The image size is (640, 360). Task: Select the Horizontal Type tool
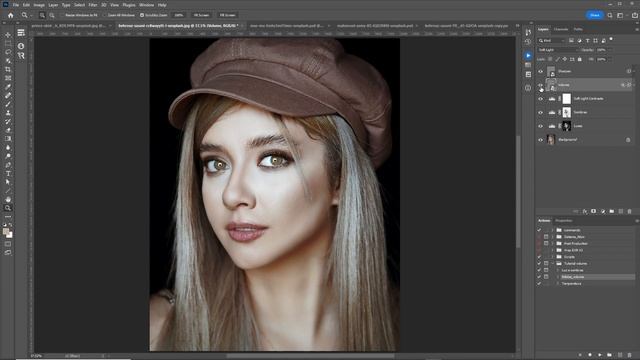pyautogui.click(x=8, y=173)
